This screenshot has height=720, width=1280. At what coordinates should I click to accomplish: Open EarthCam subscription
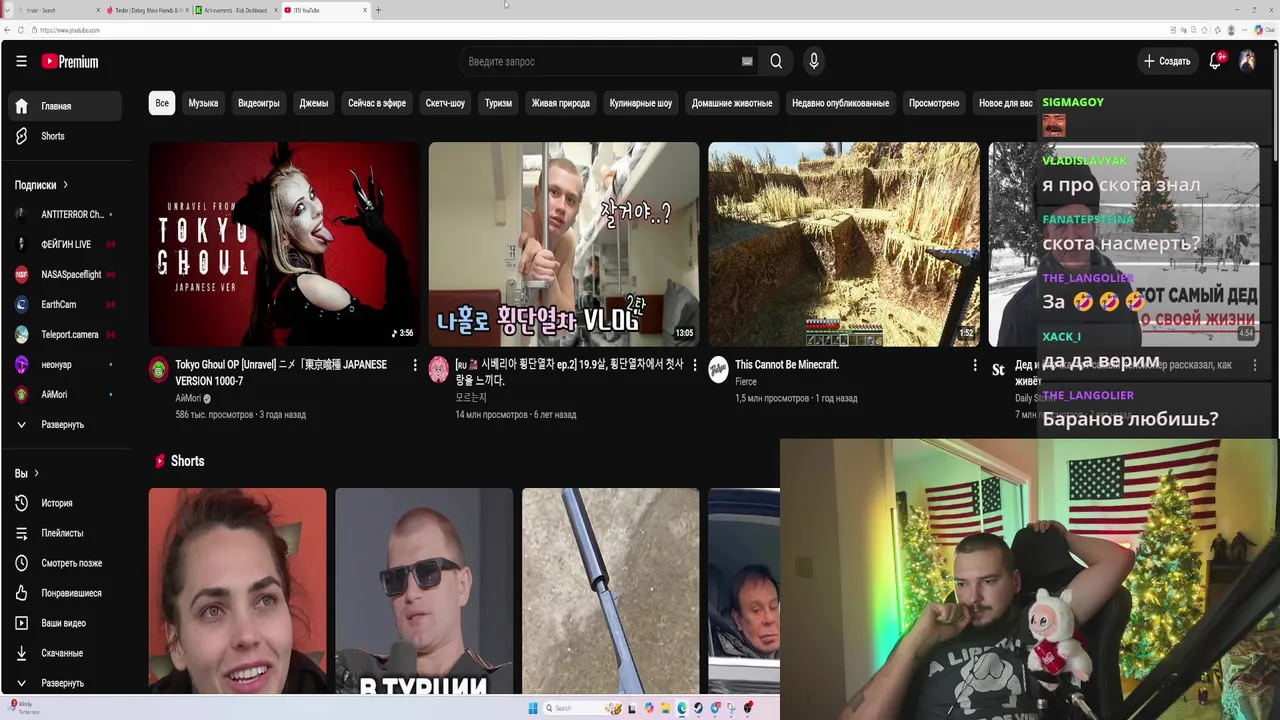66,304
